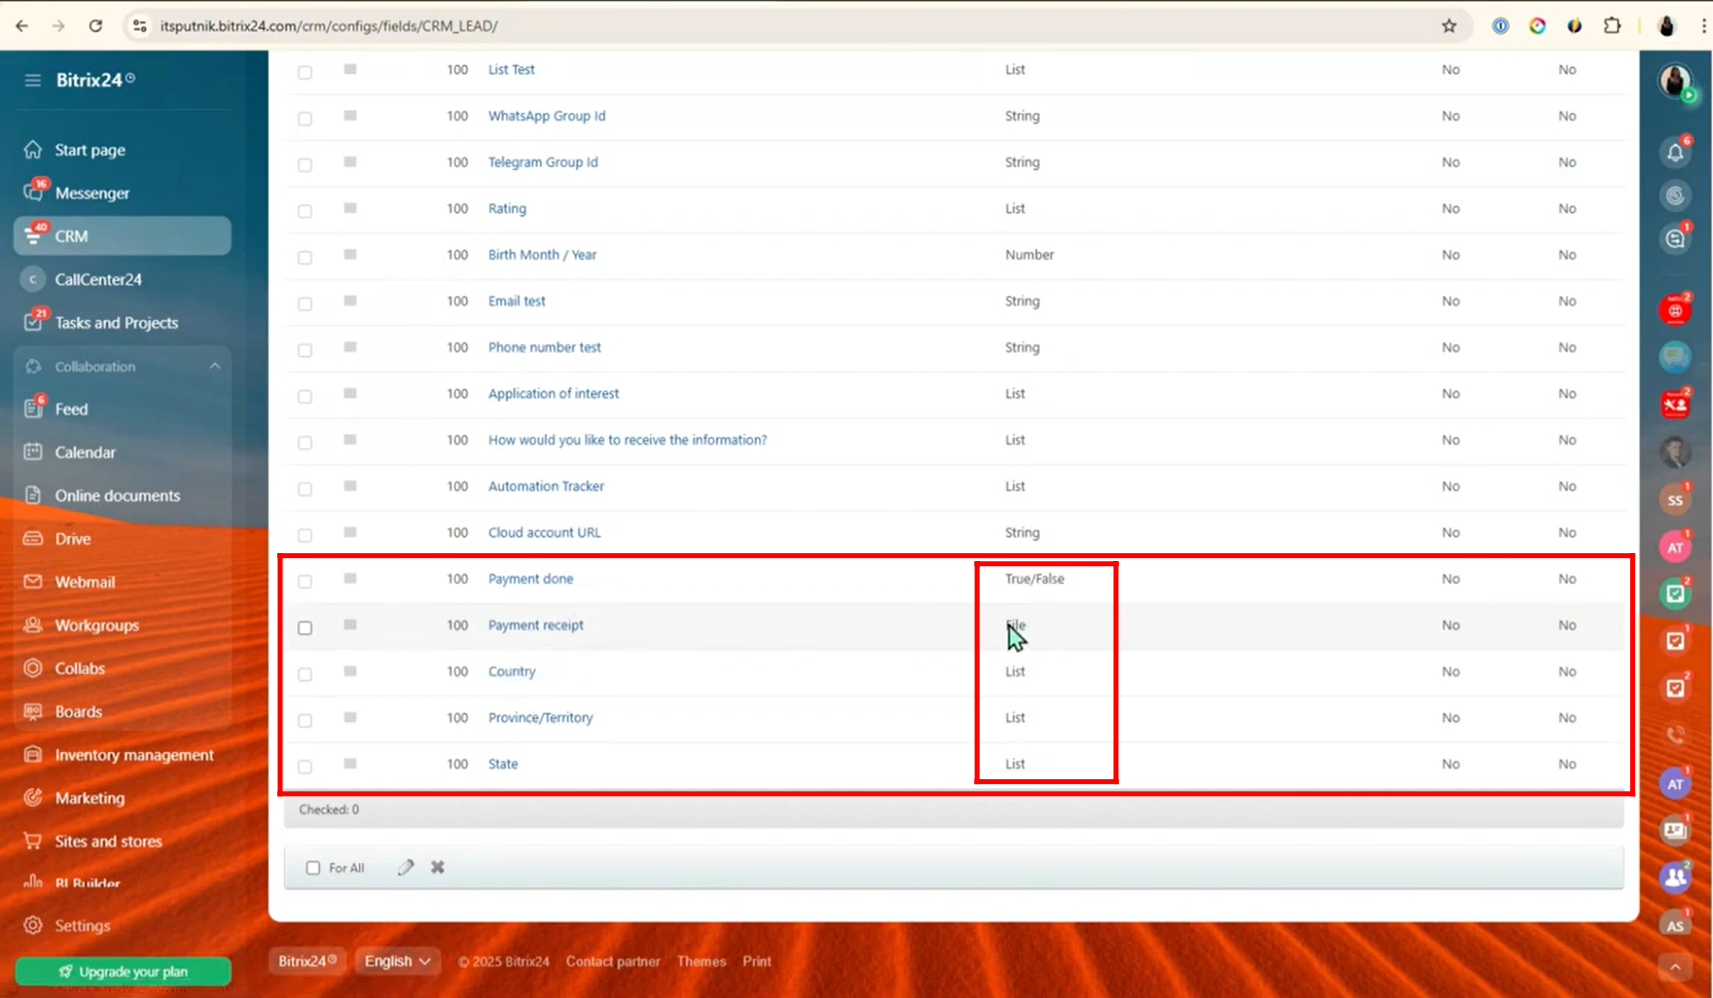
Task: Click the Themes footer link
Action: (x=701, y=961)
